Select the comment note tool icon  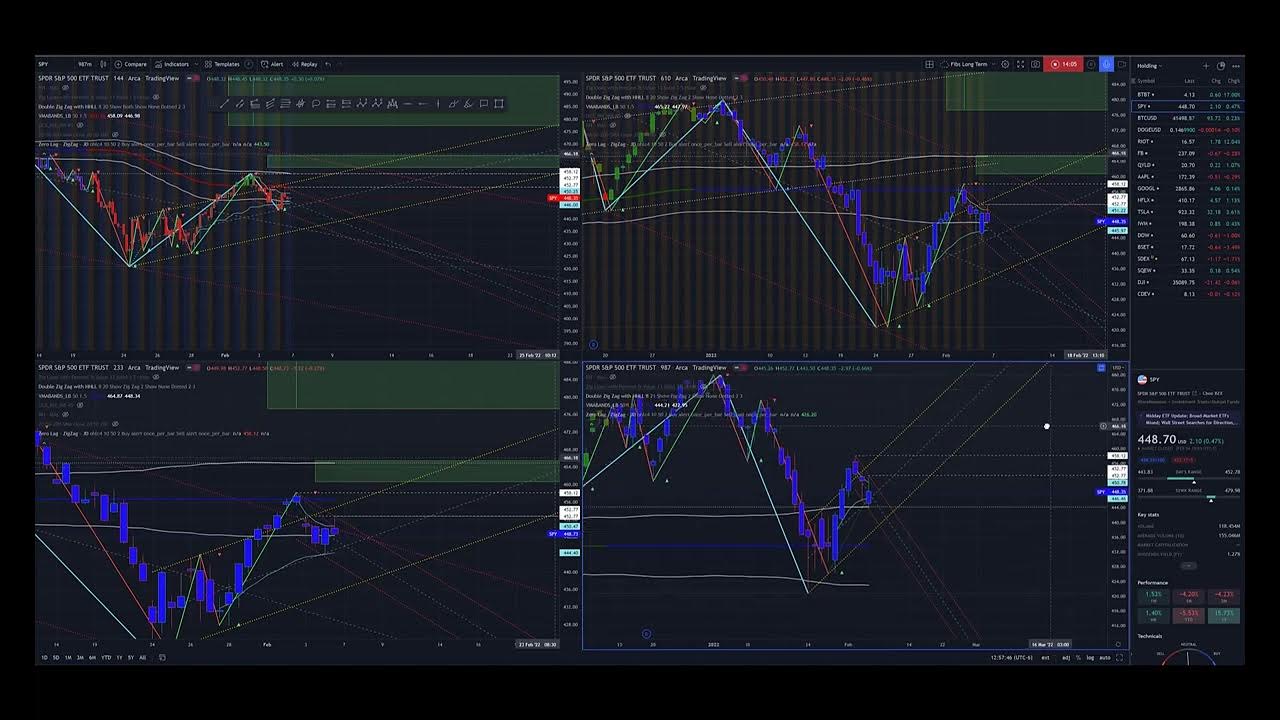483,103
